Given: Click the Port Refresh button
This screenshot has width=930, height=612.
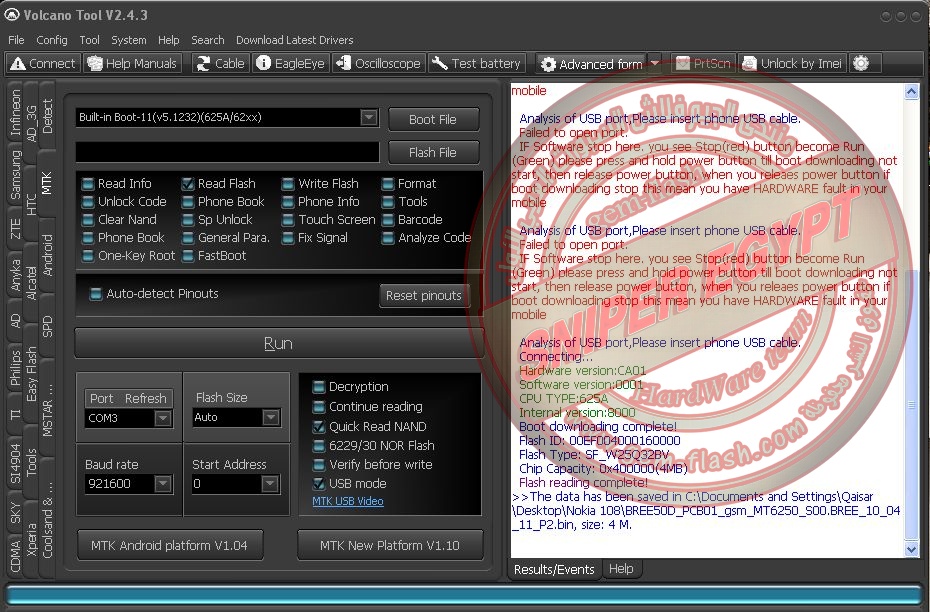Looking at the screenshot, I should click(x=128, y=399).
